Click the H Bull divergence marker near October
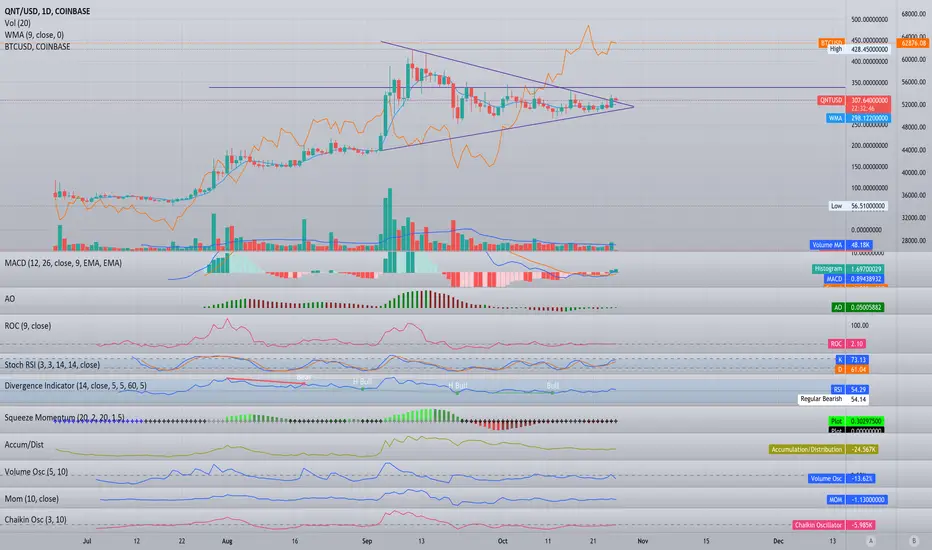The height and width of the screenshot is (550, 932). click(458, 385)
